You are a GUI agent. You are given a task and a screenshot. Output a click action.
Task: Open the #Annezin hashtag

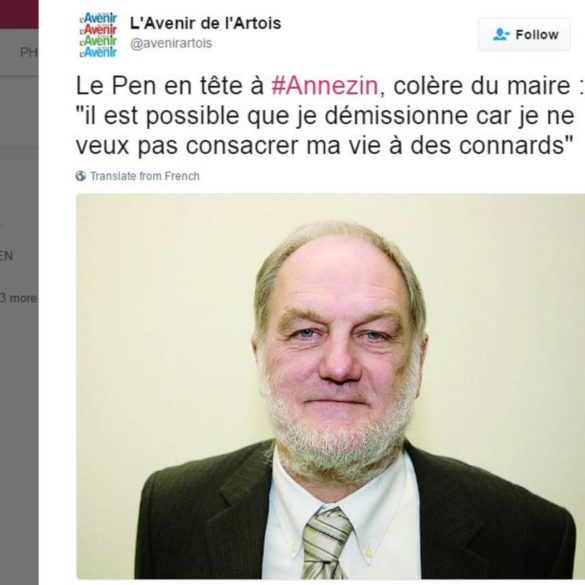click(x=325, y=86)
